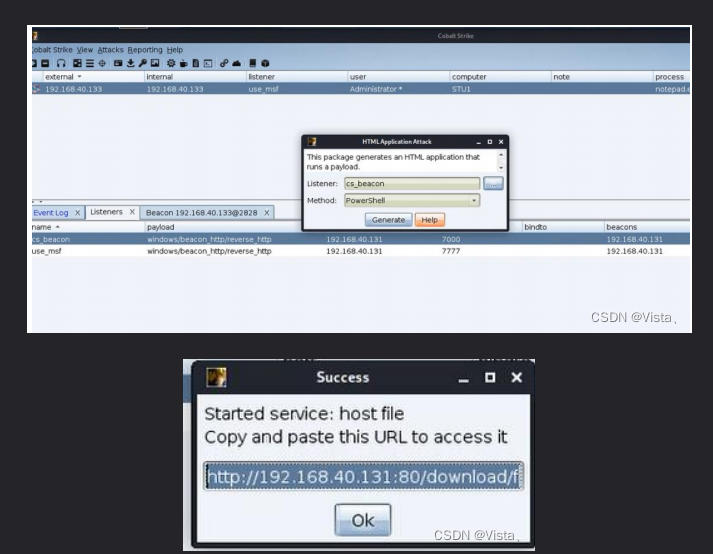
Task: Open the Attacks menu
Action: pyautogui.click(x=110, y=50)
